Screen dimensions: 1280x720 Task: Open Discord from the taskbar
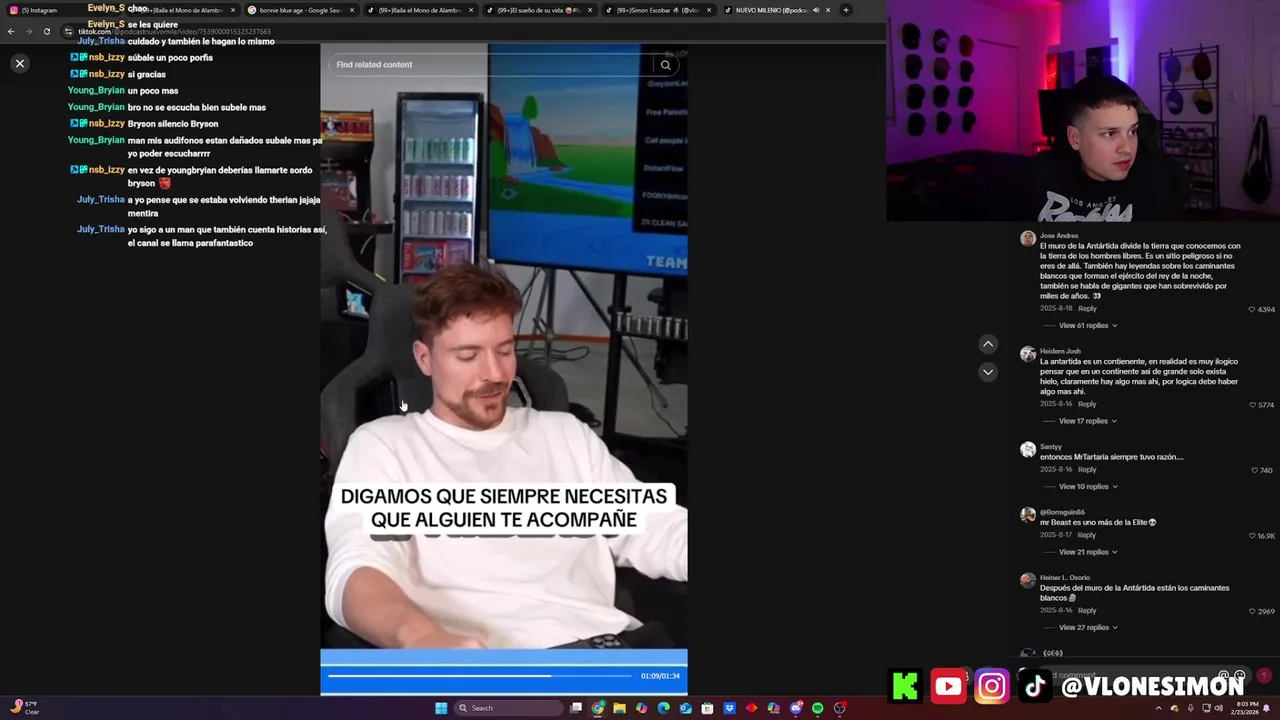[796, 708]
